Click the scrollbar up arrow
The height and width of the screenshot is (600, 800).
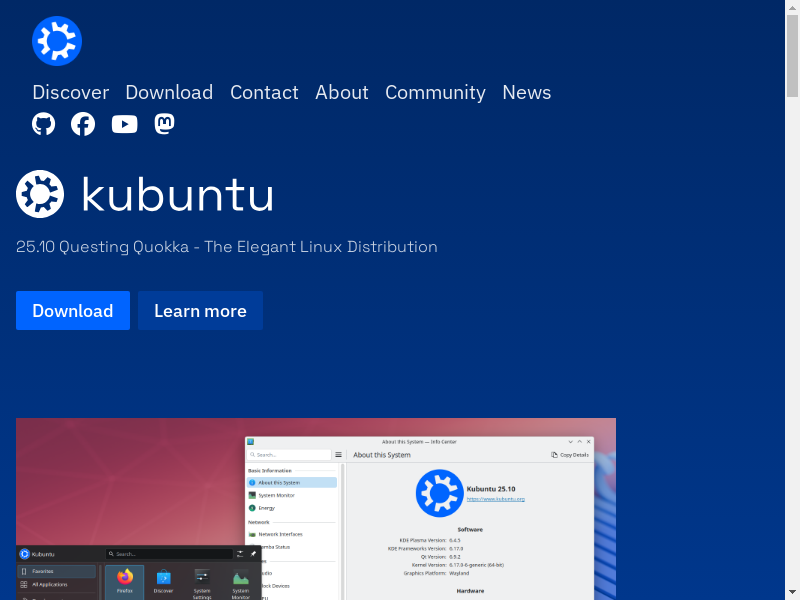pyautogui.click(x=792, y=7)
